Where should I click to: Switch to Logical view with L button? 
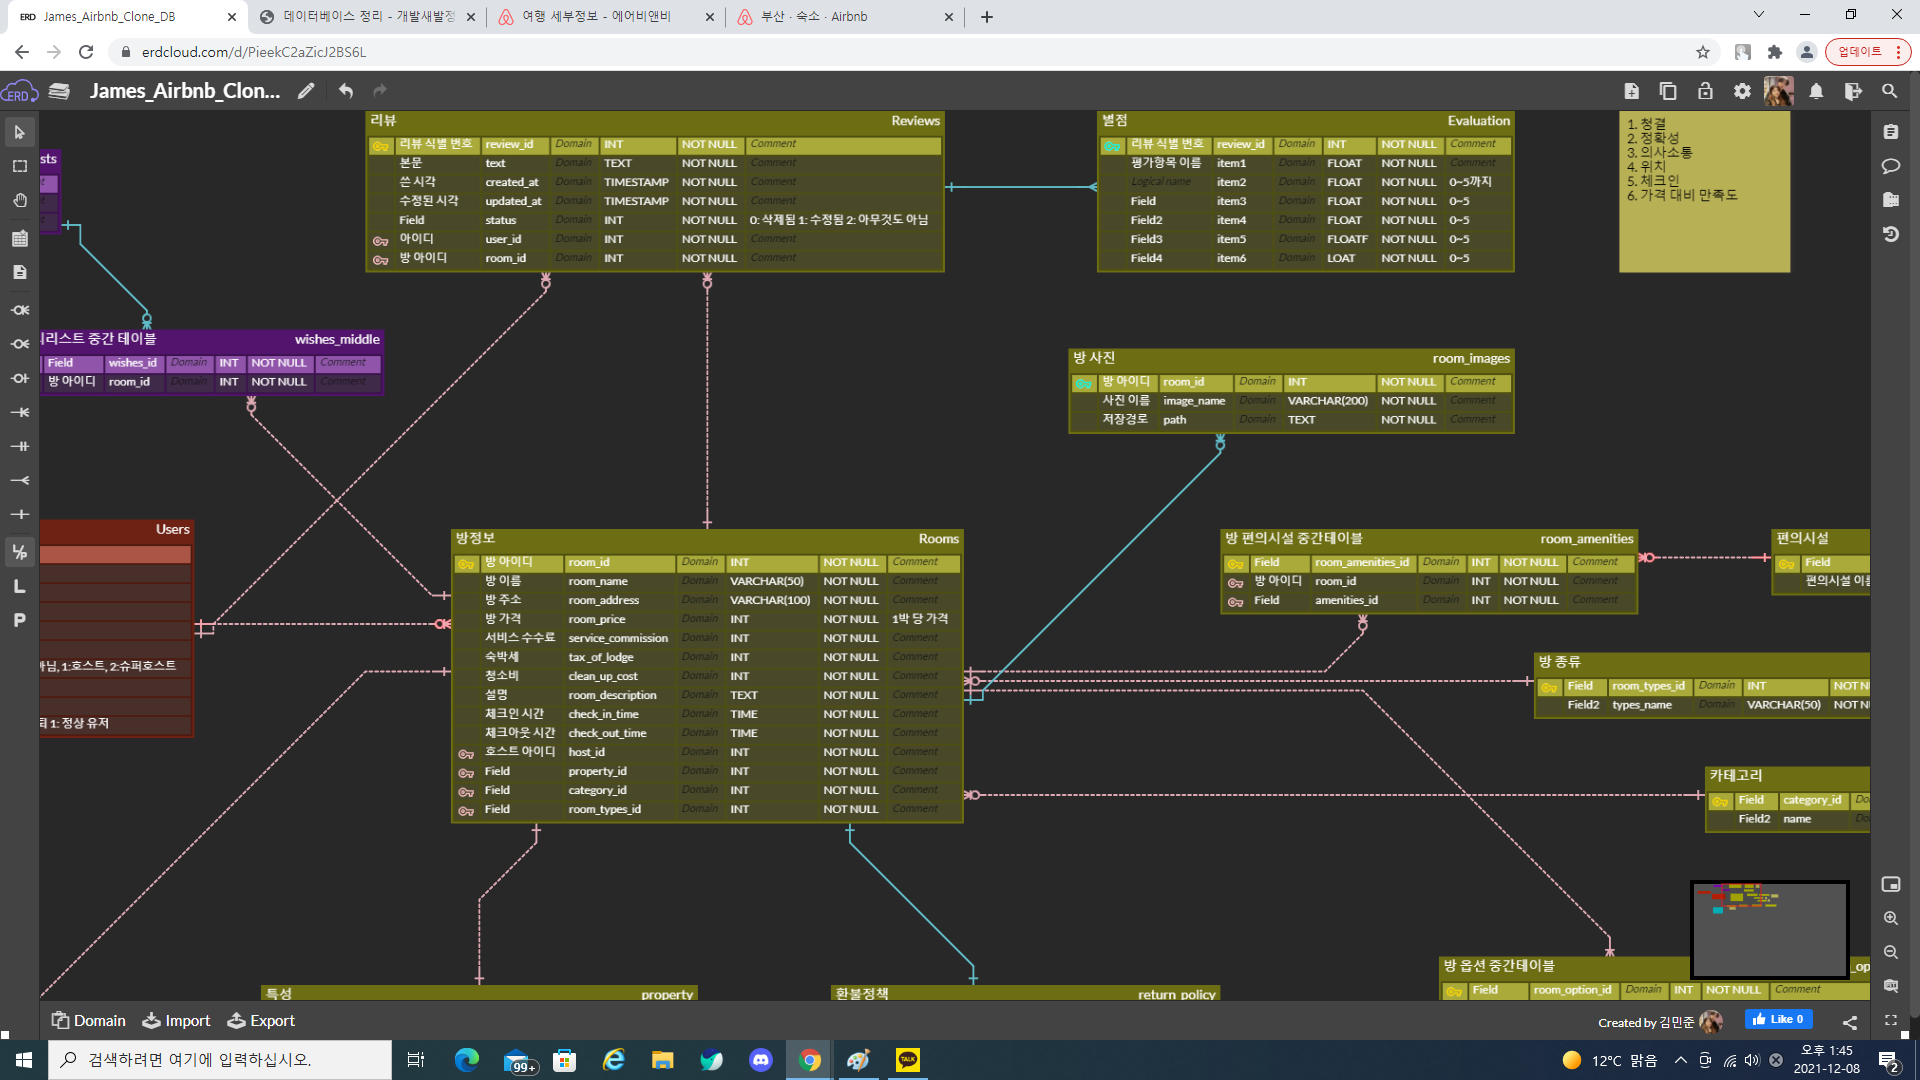click(19, 586)
